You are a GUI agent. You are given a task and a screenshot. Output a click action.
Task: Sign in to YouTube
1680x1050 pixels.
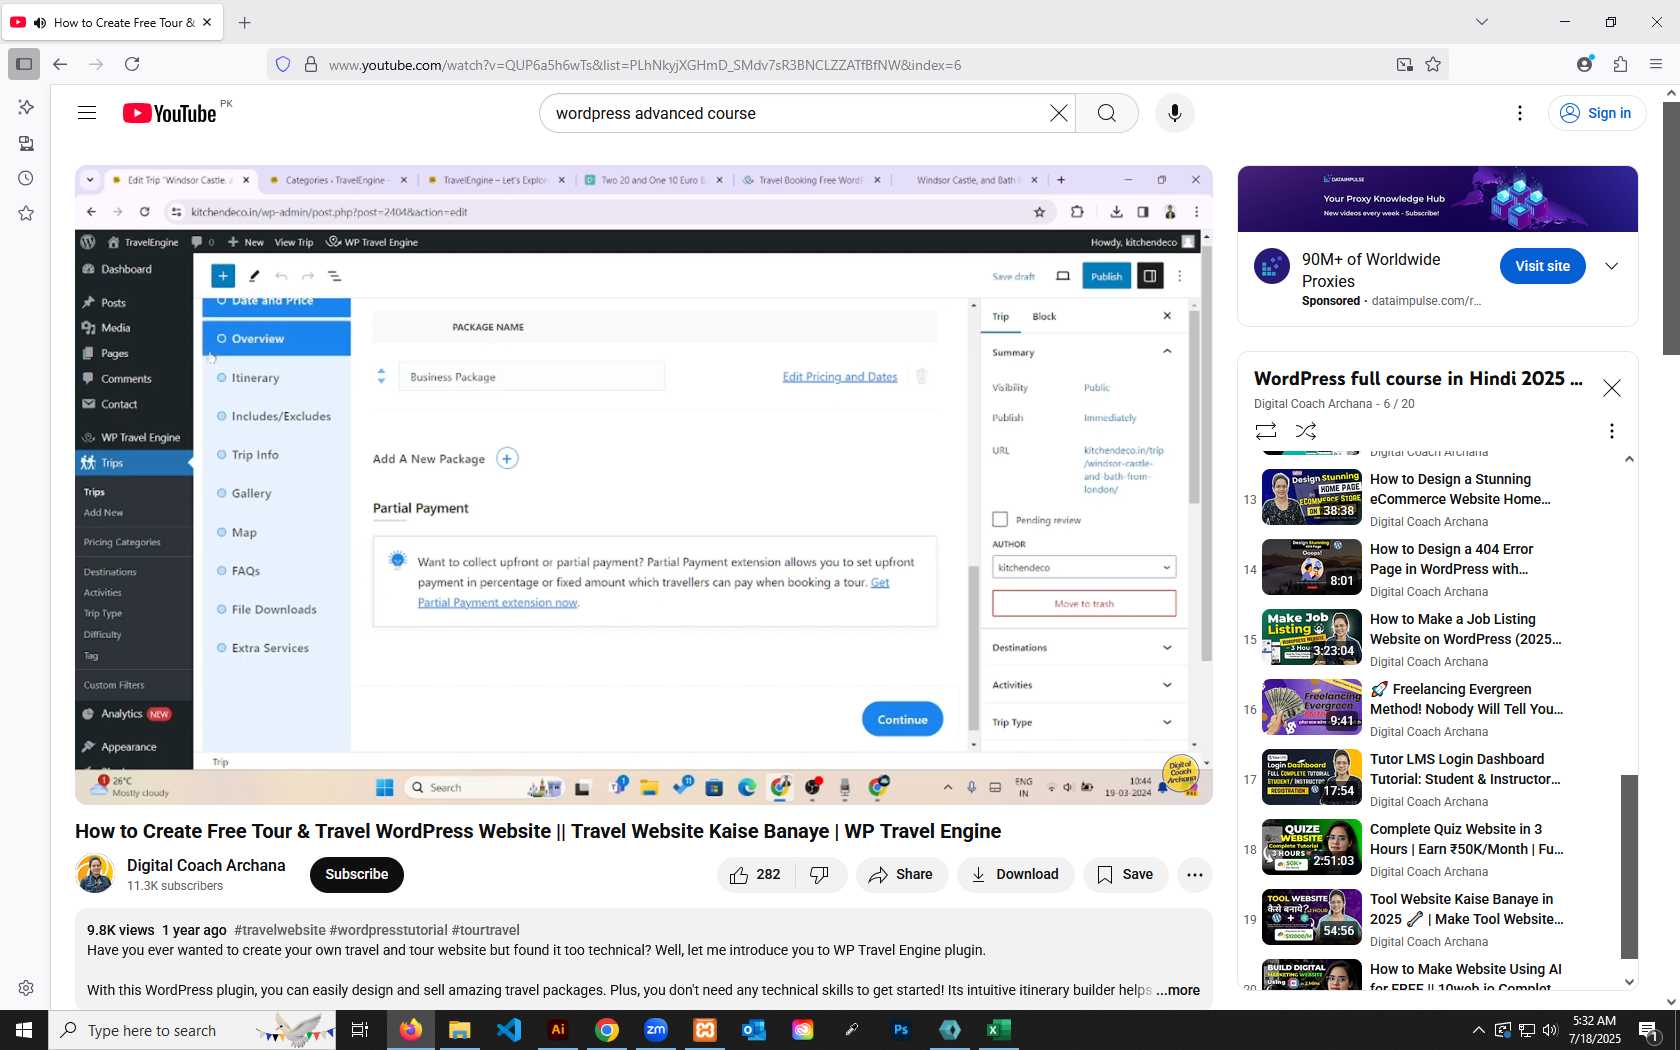pos(1596,113)
